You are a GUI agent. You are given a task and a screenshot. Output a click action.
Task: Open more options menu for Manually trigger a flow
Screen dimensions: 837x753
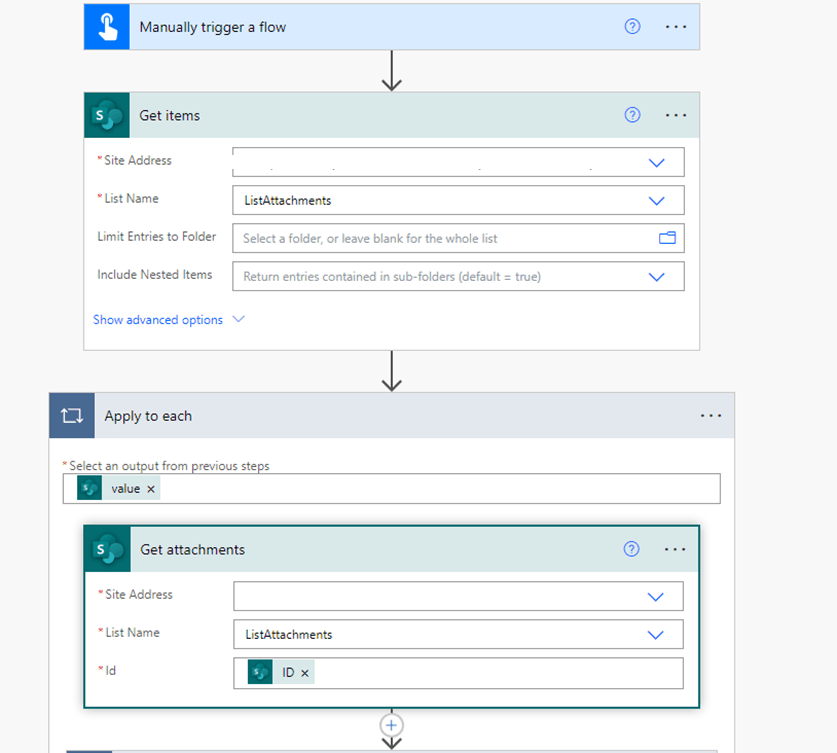coord(676,27)
